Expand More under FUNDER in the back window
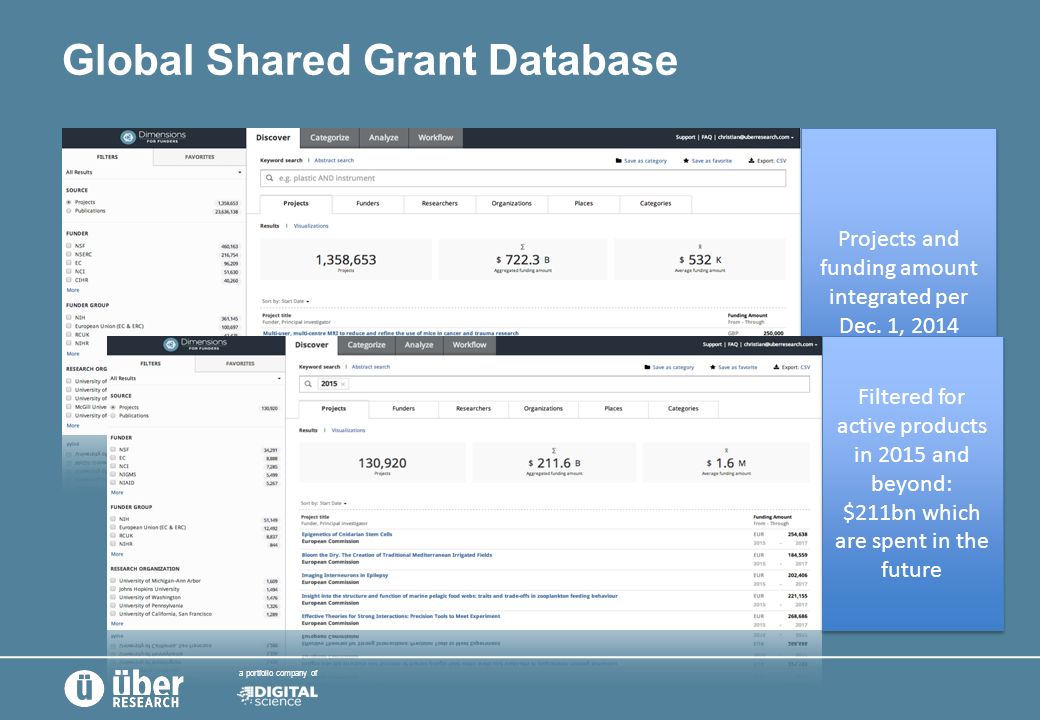Screen dimensions: 1040x720 click(73, 290)
